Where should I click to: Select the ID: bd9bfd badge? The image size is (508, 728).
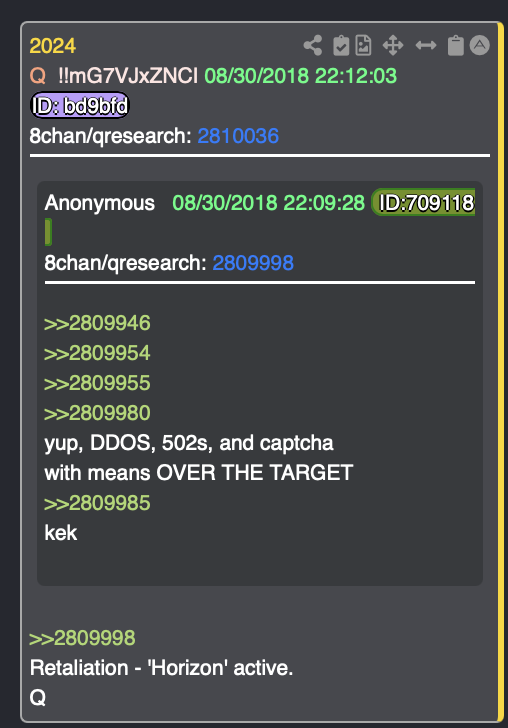[x=80, y=105]
